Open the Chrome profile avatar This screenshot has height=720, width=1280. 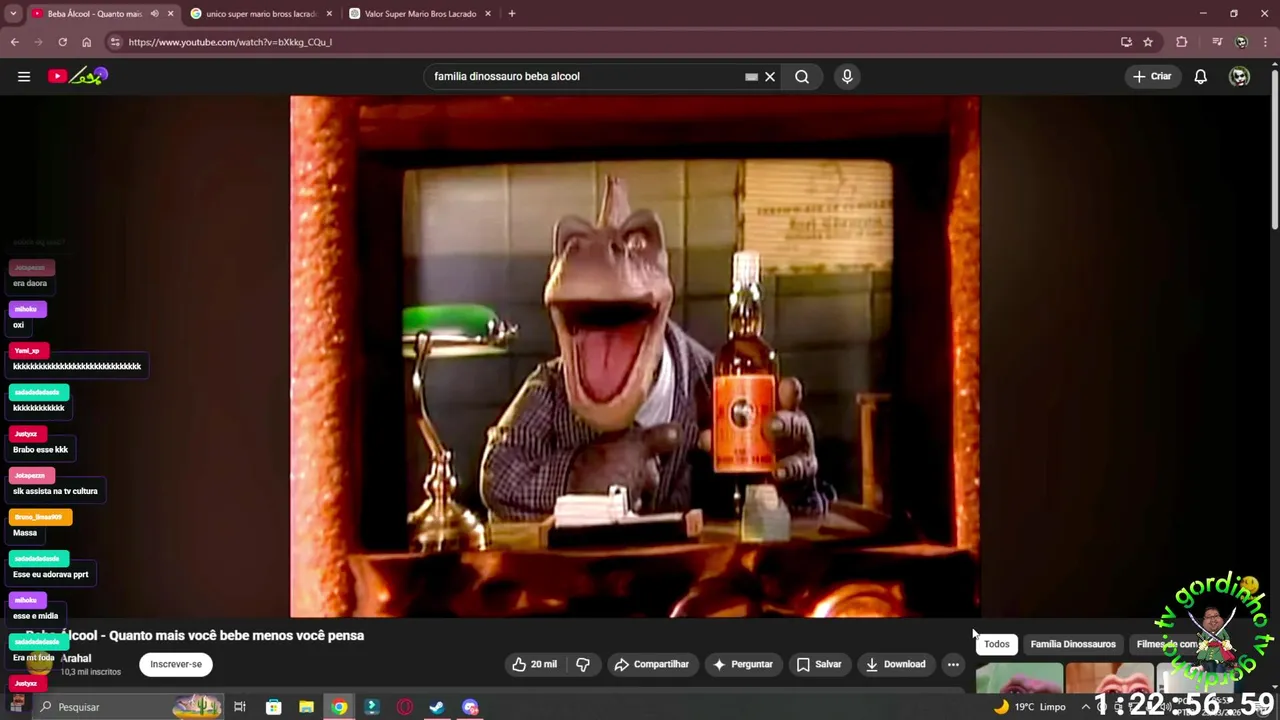point(1241,42)
